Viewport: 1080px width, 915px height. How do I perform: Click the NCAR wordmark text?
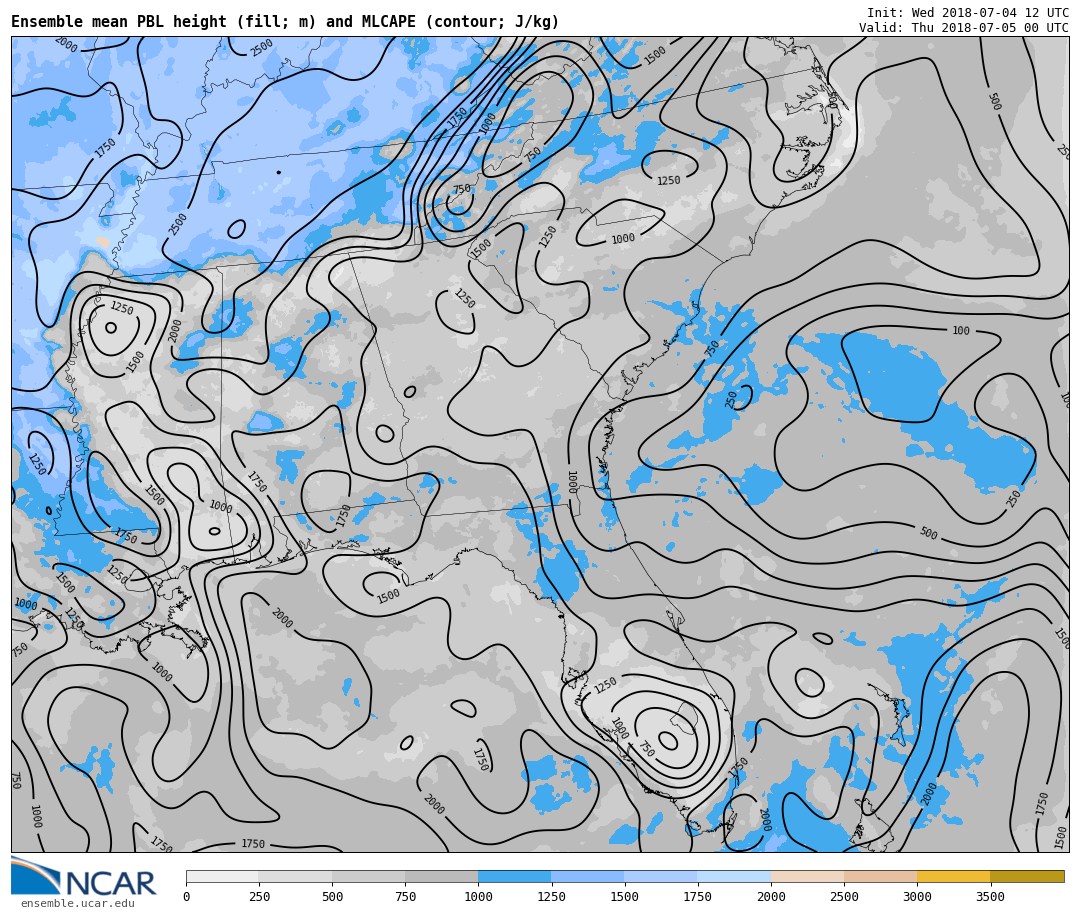pyautogui.click(x=110, y=884)
